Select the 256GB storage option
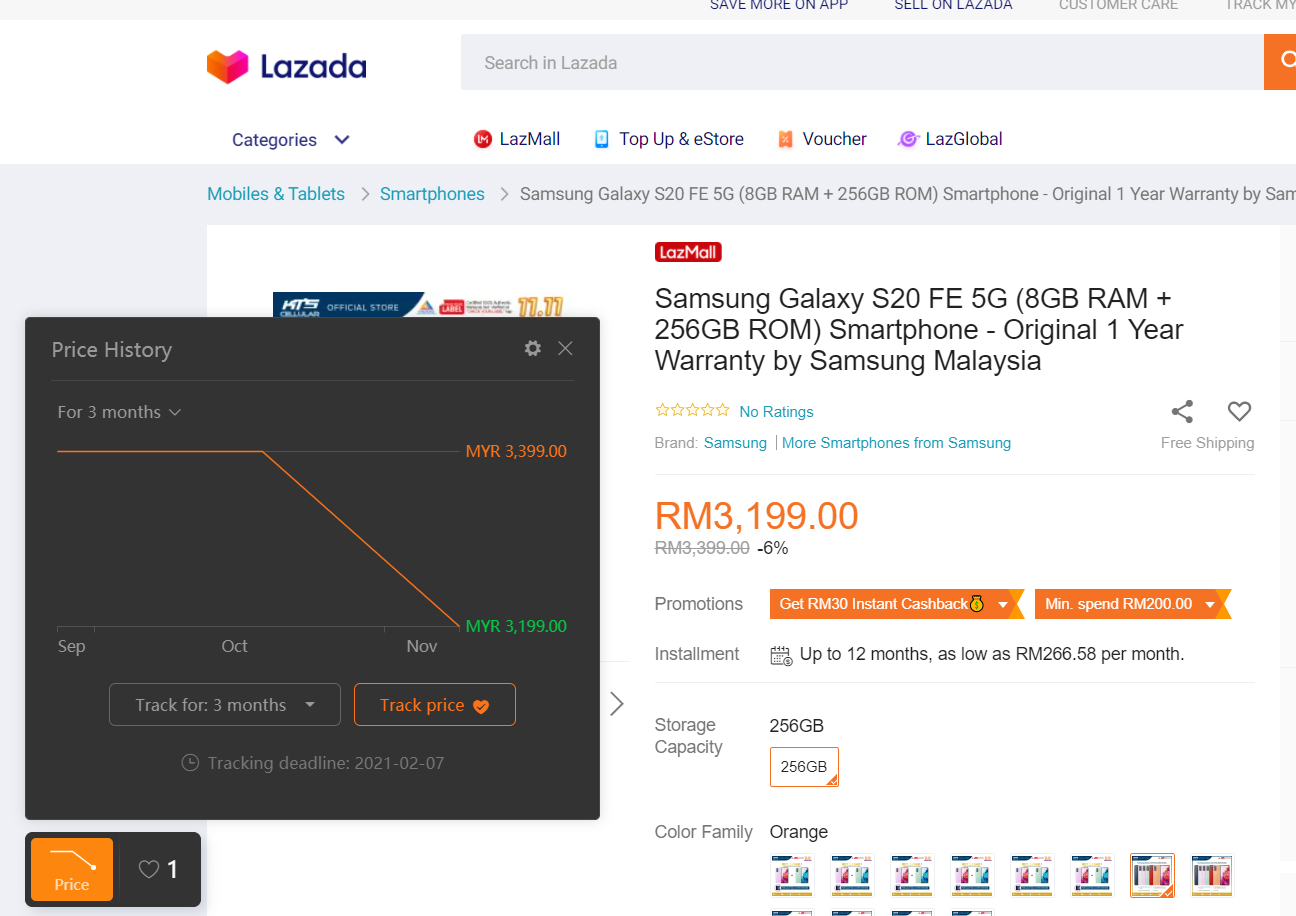Screen dimensions: 1296x916 pyautogui.click(x=804, y=767)
